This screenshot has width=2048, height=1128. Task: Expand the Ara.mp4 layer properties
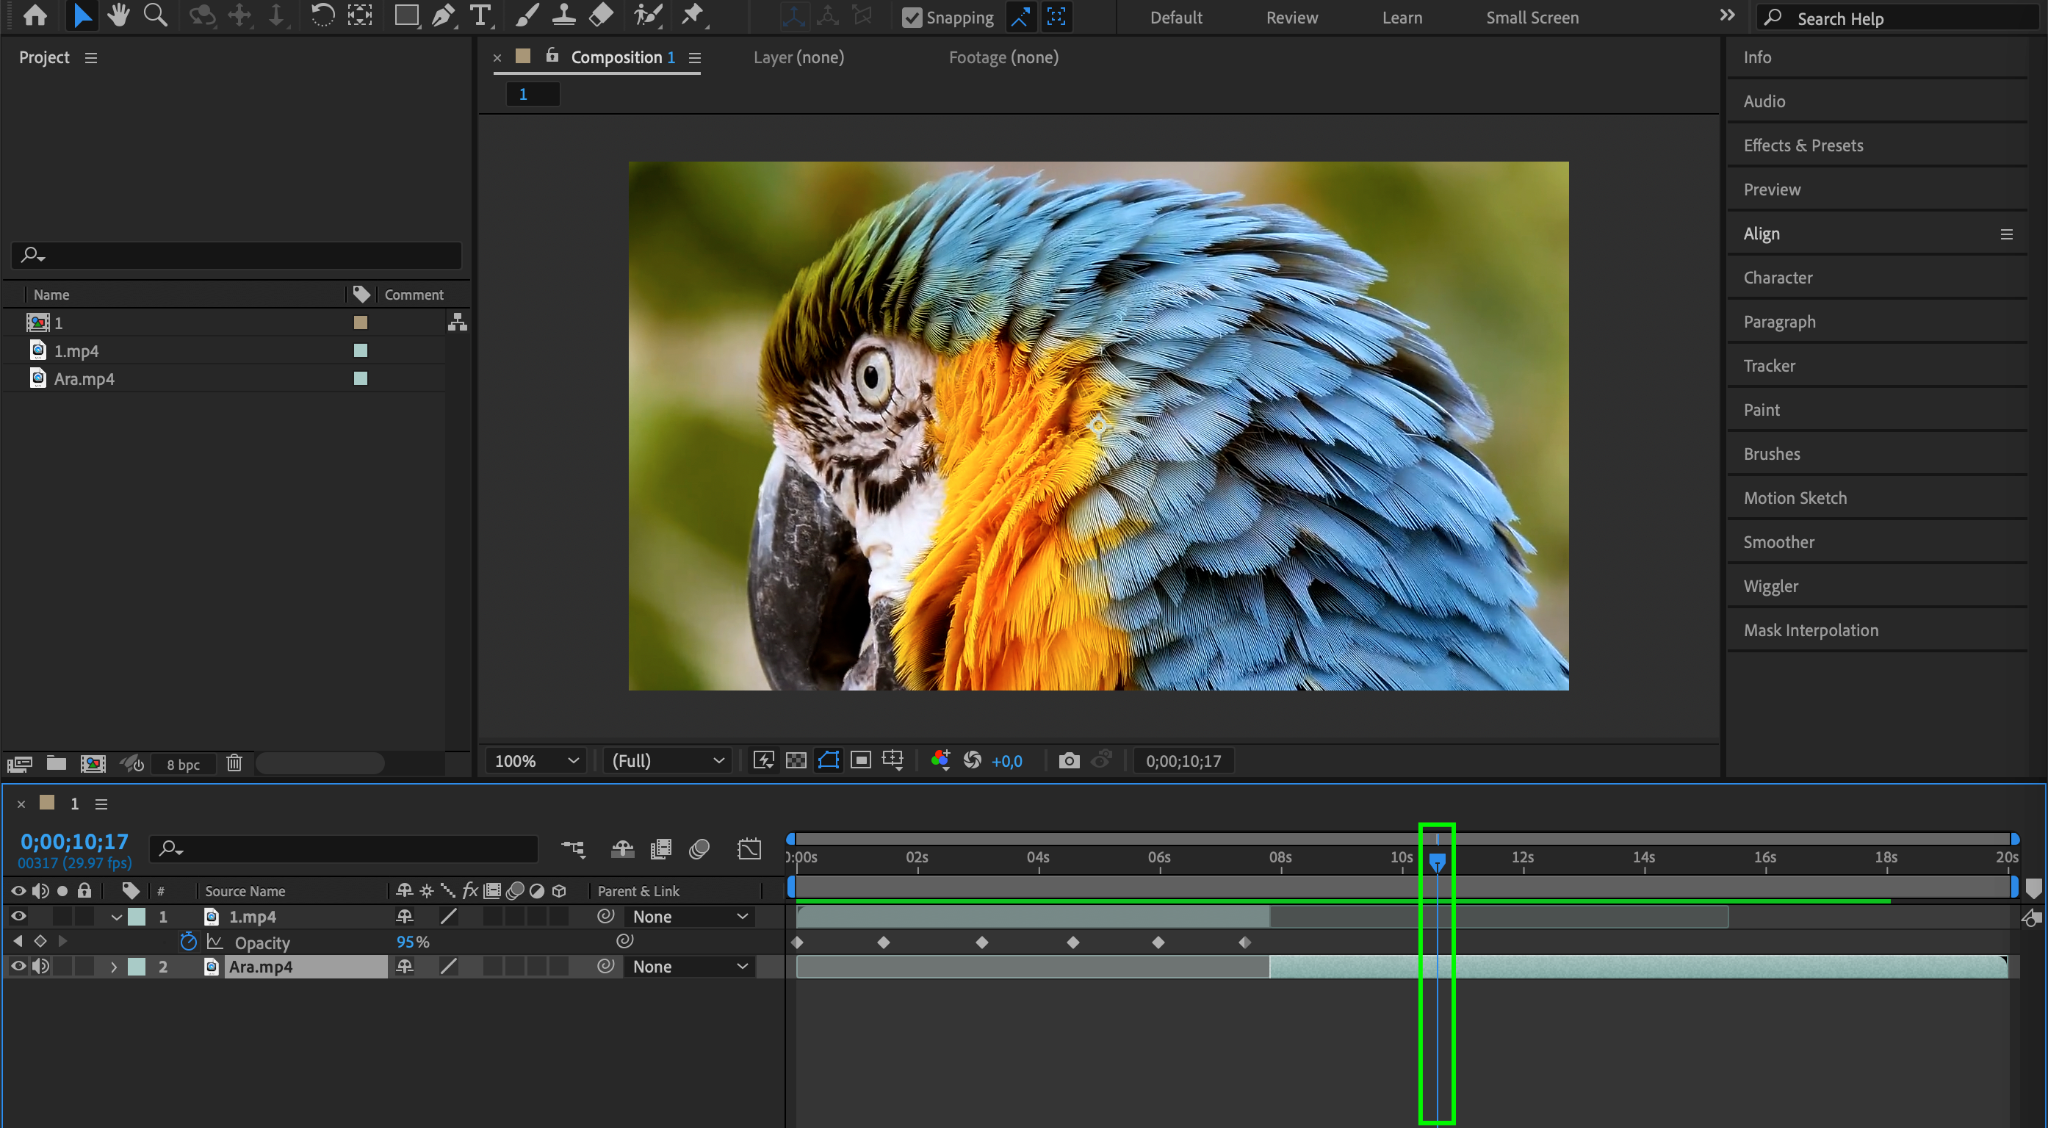[x=114, y=967]
